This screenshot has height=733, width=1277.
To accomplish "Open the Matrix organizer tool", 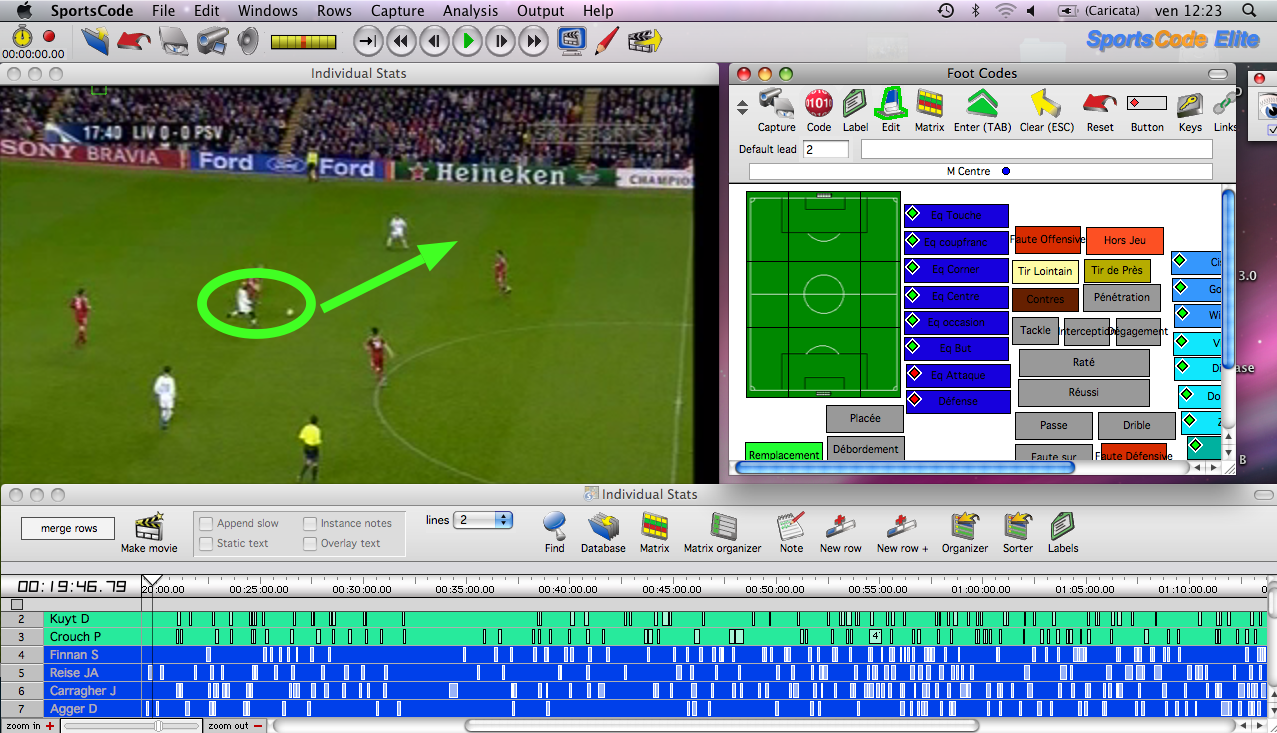I will [722, 525].
